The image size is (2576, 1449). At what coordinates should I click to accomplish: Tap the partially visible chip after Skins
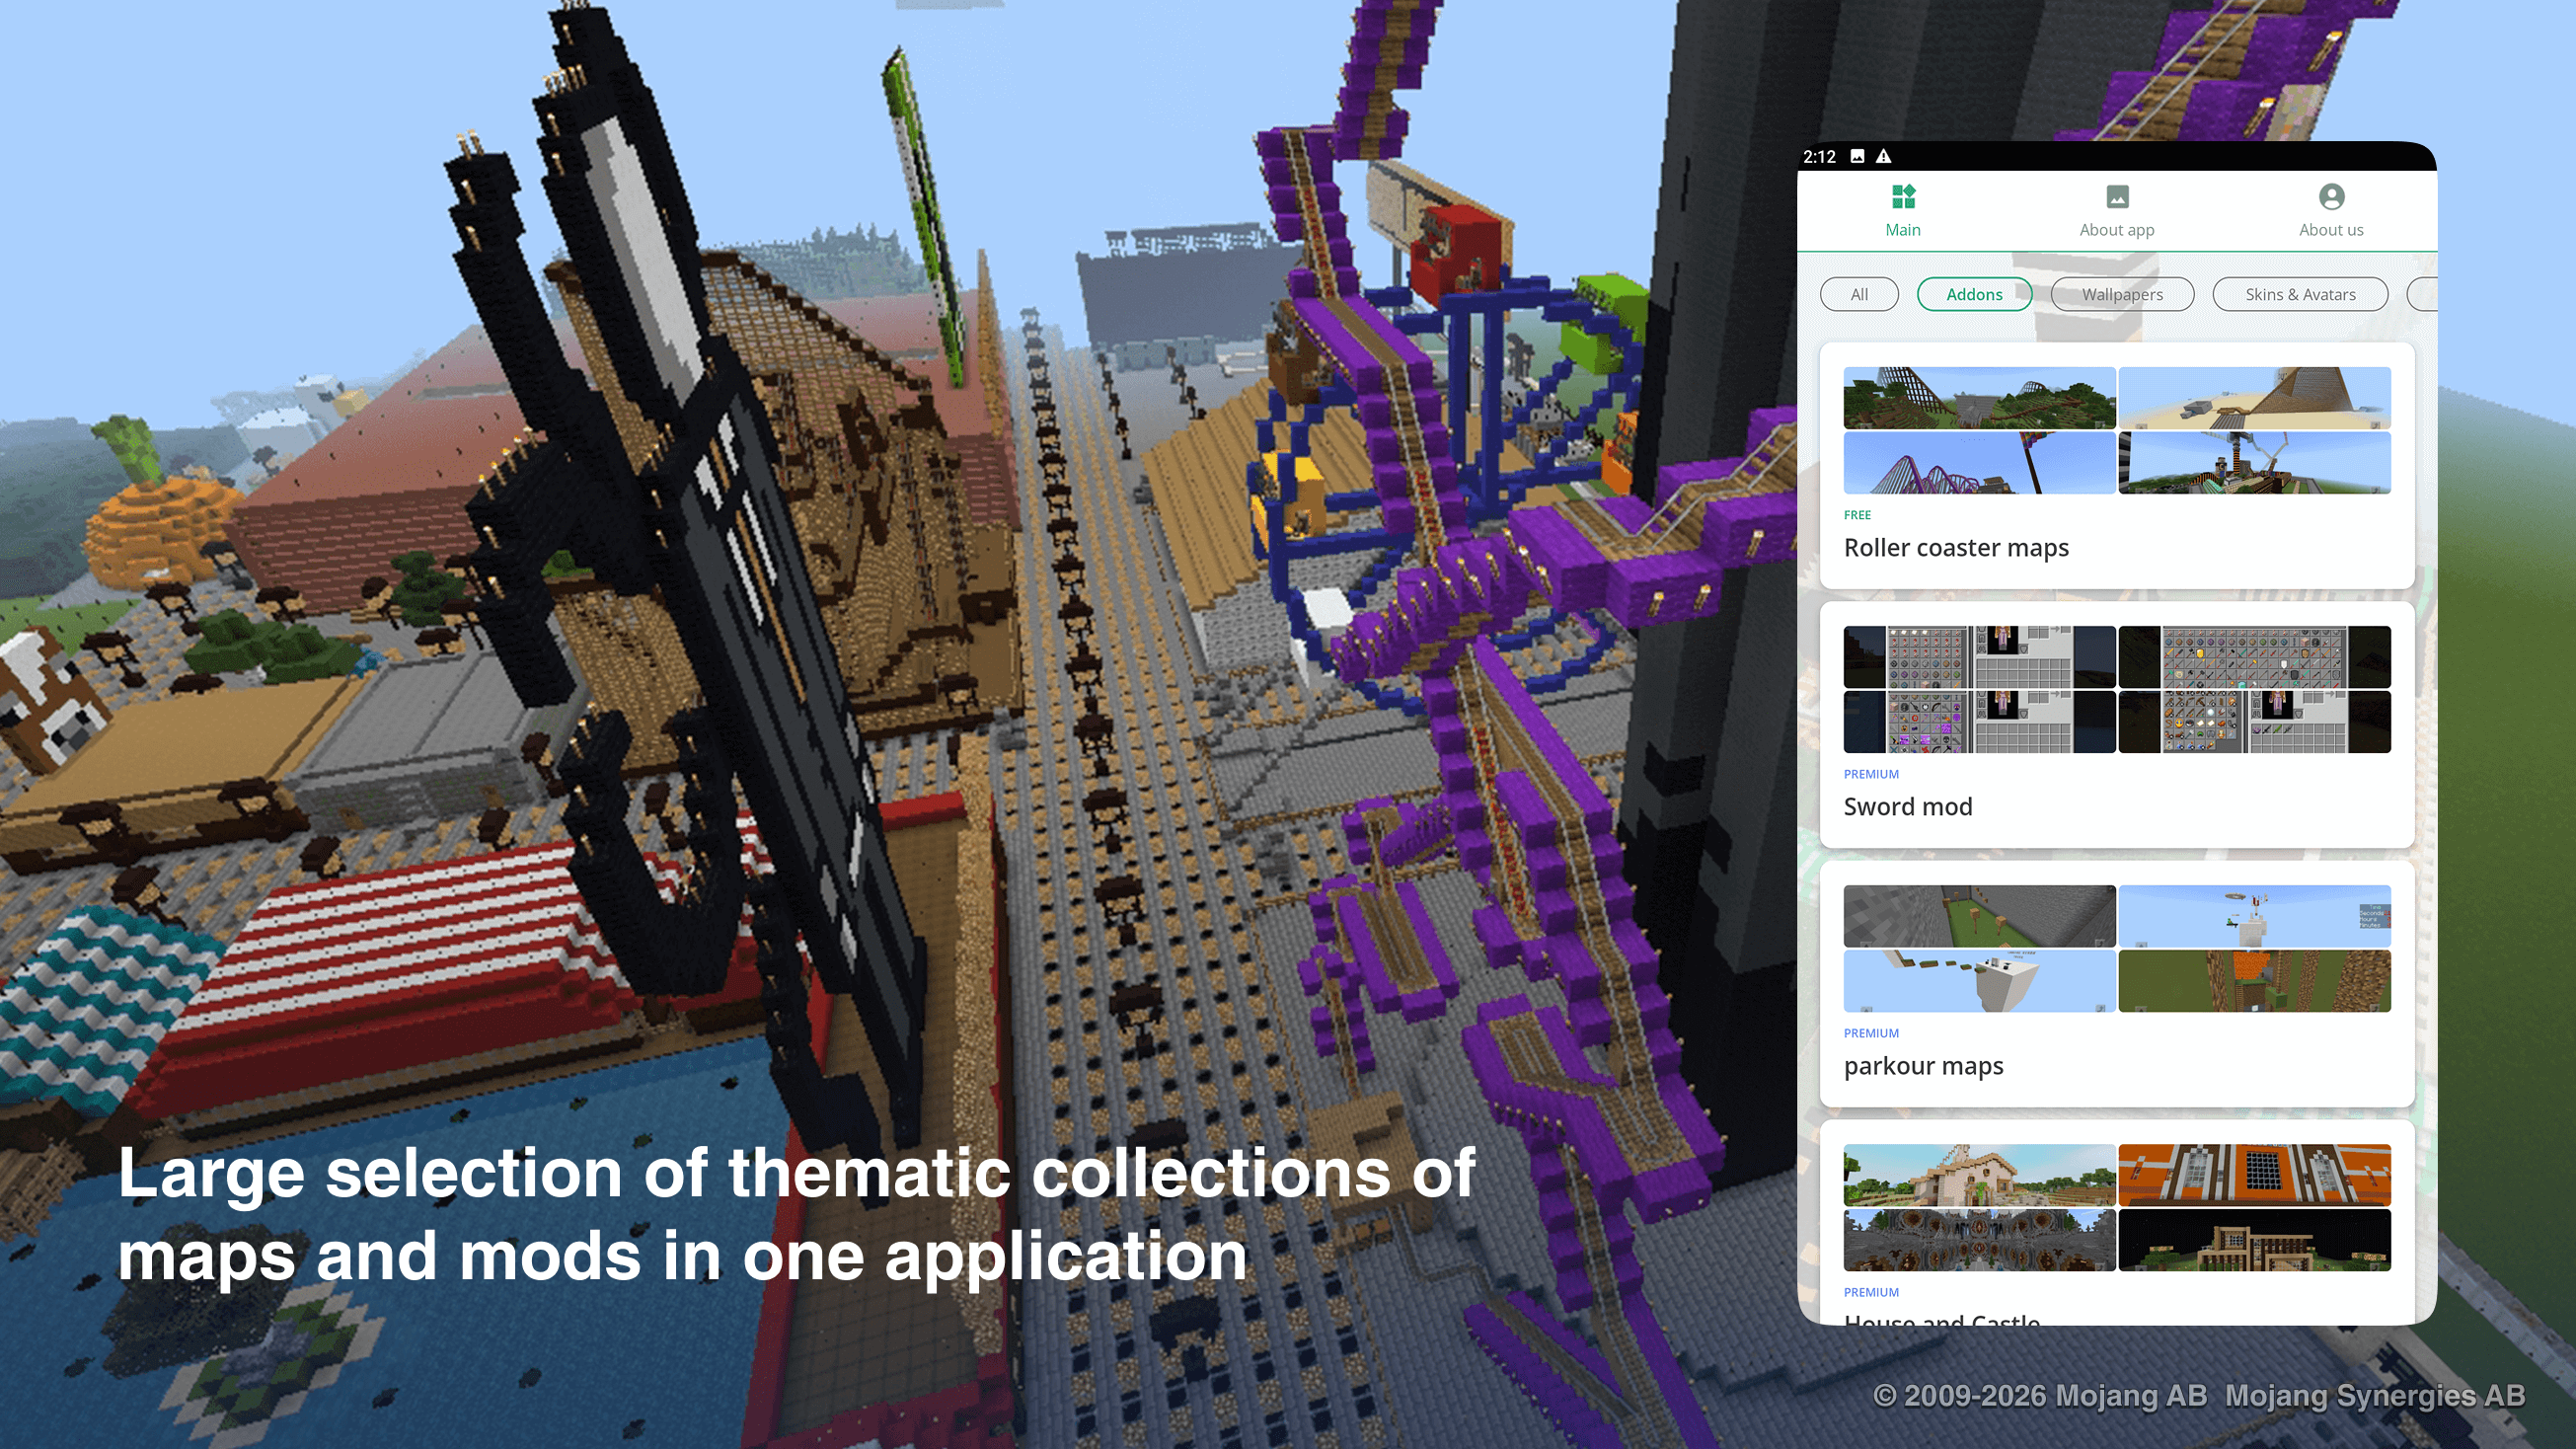2423,294
